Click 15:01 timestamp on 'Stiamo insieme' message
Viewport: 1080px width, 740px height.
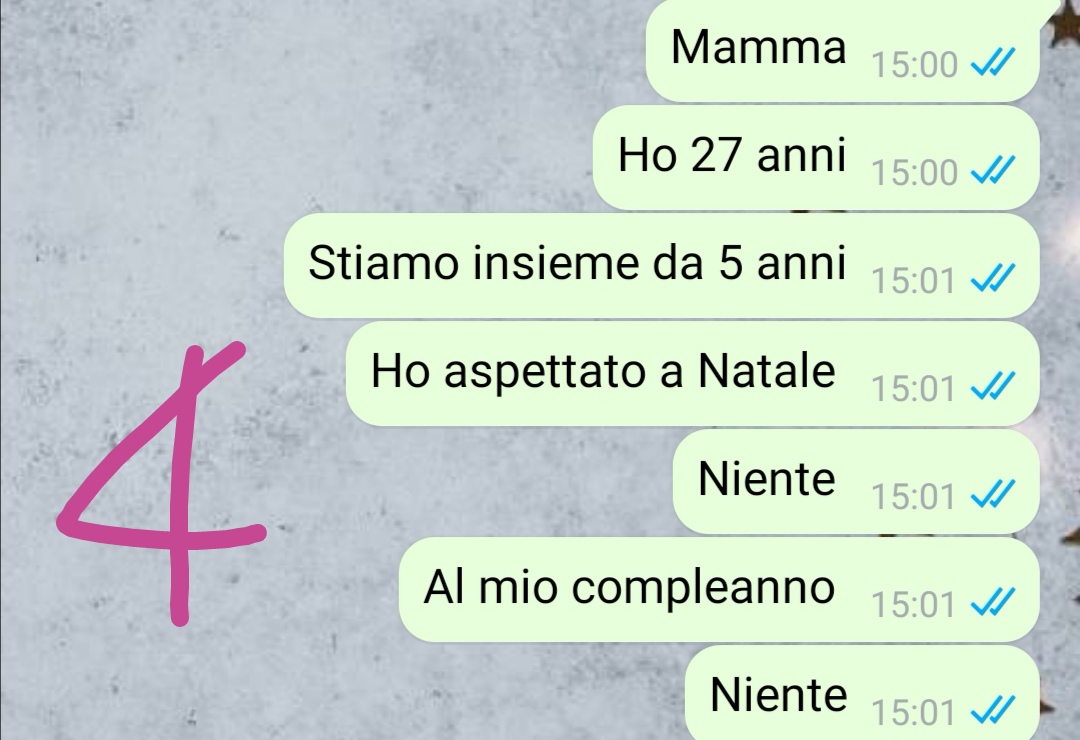(x=913, y=281)
